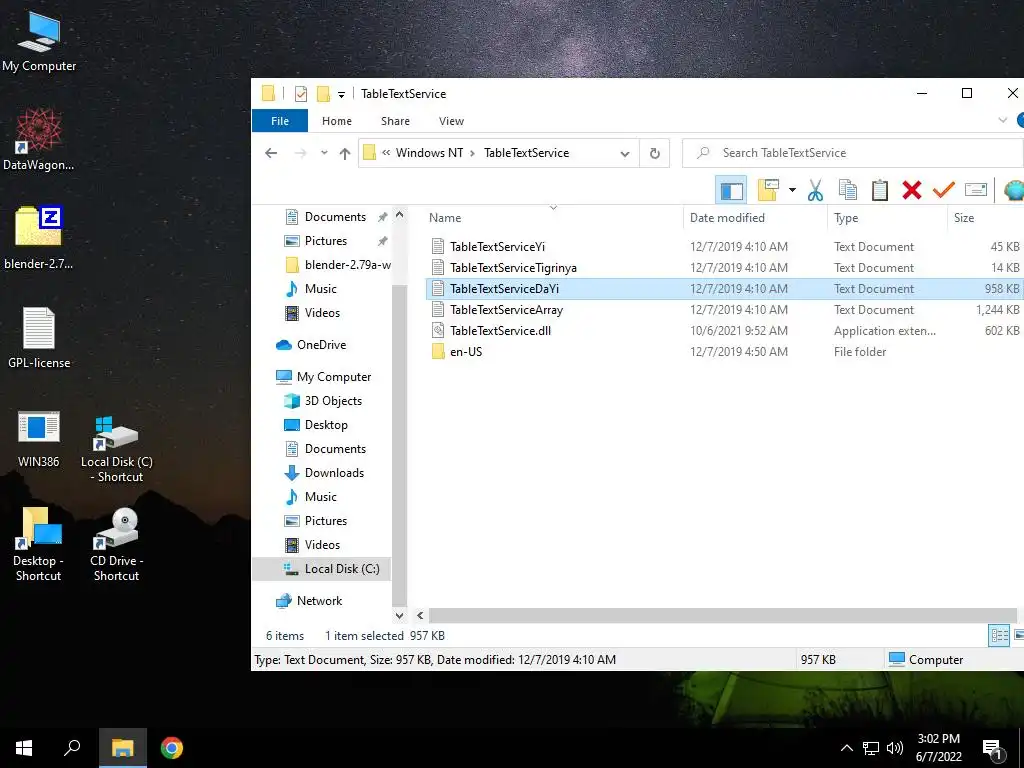Image resolution: width=1024 pixels, height=768 pixels.
Task: Expand hidden breadcrumb path chevrons
Action: [386, 153]
